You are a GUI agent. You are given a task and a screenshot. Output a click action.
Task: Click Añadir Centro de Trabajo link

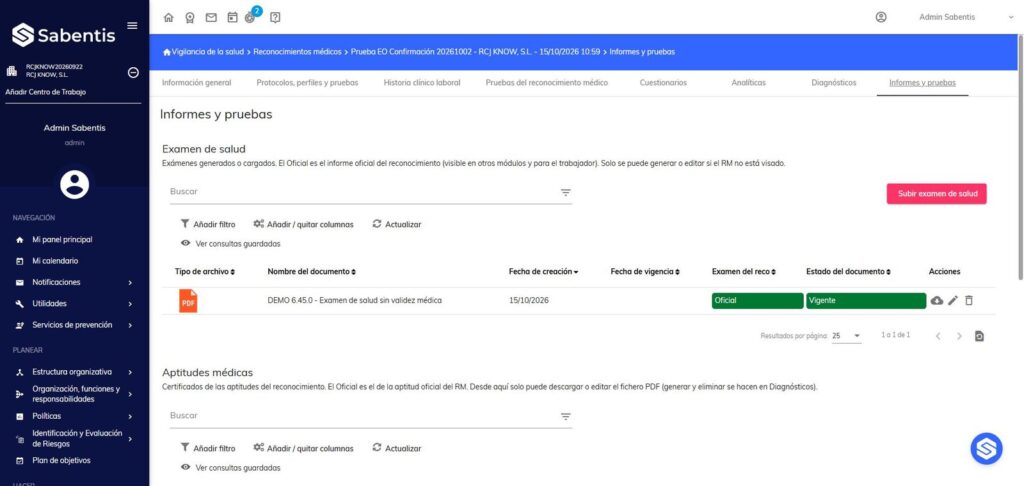tap(46, 92)
